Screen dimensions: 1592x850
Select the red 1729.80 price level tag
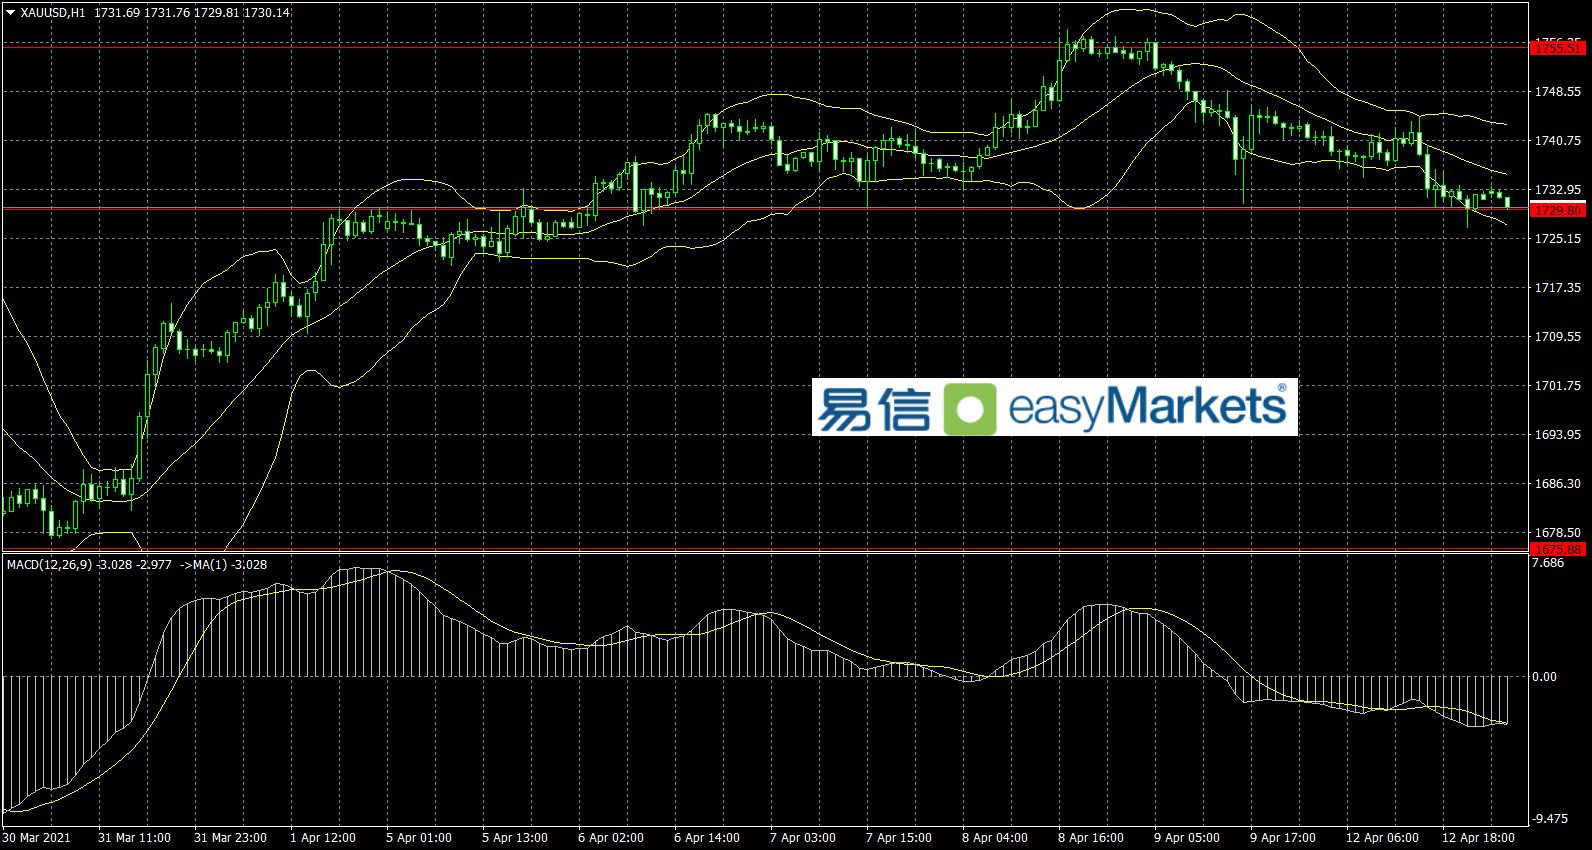[1557, 211]
